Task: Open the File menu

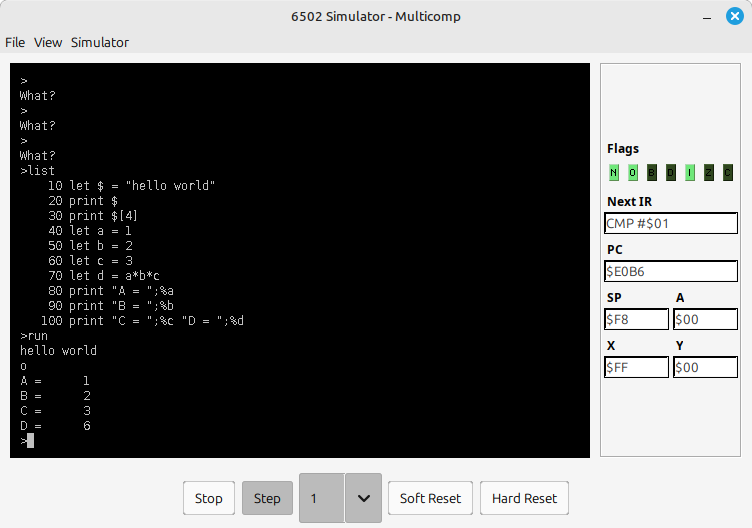Action: pos(15,42)
